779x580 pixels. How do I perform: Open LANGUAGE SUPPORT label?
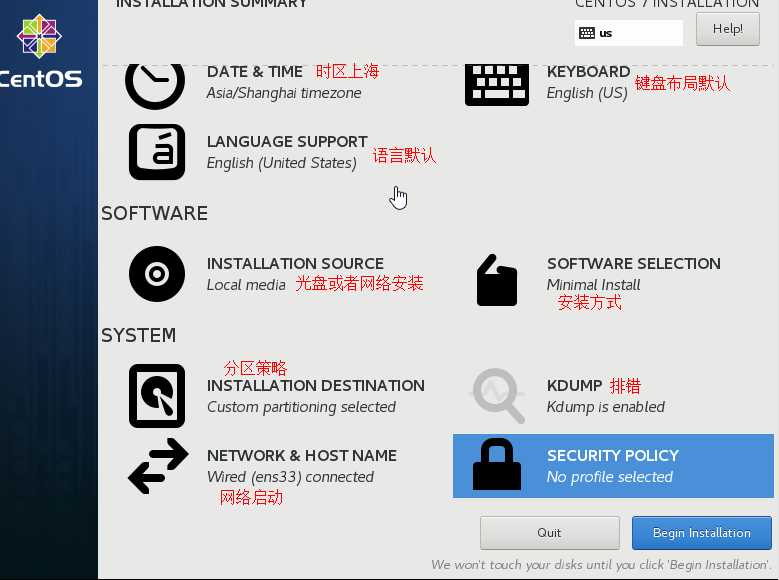tap(287, 142)
